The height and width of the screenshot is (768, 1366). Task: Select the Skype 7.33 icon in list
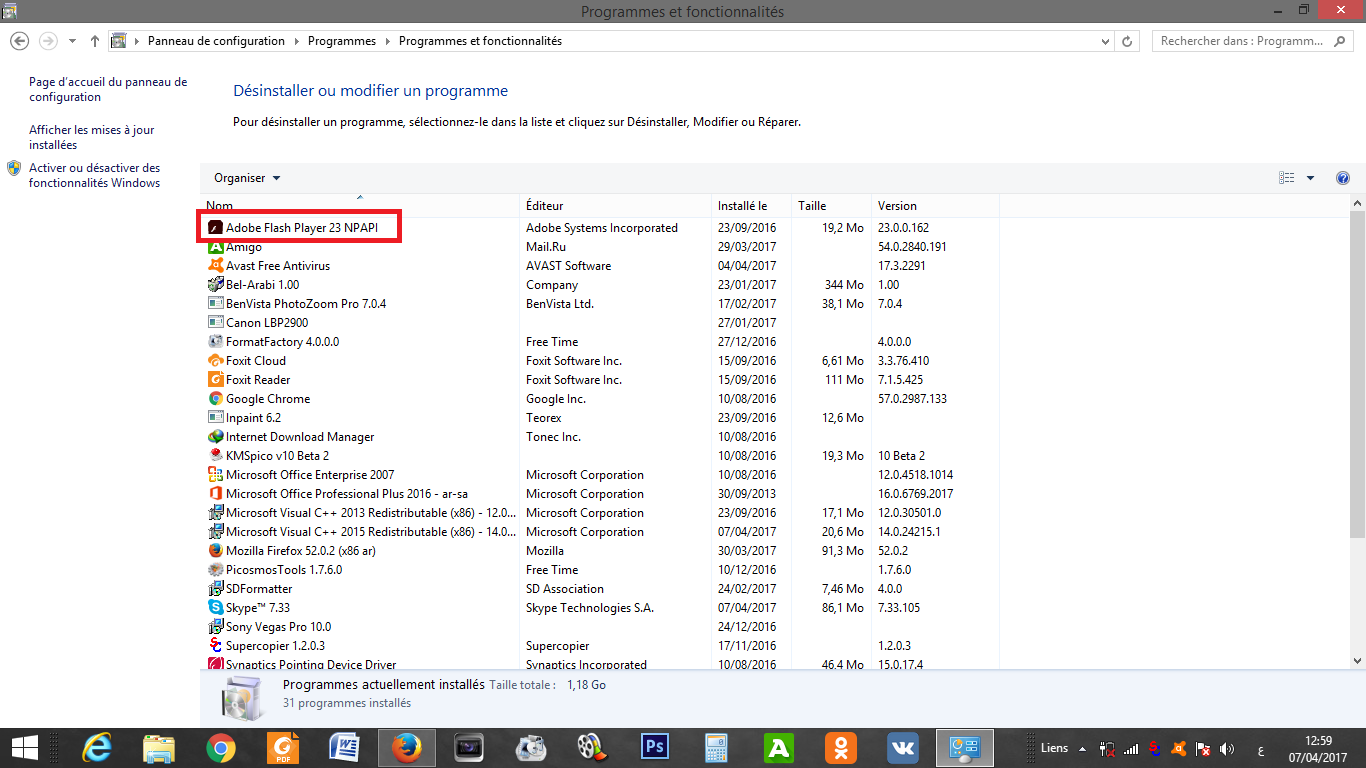[x=215, y=608]
